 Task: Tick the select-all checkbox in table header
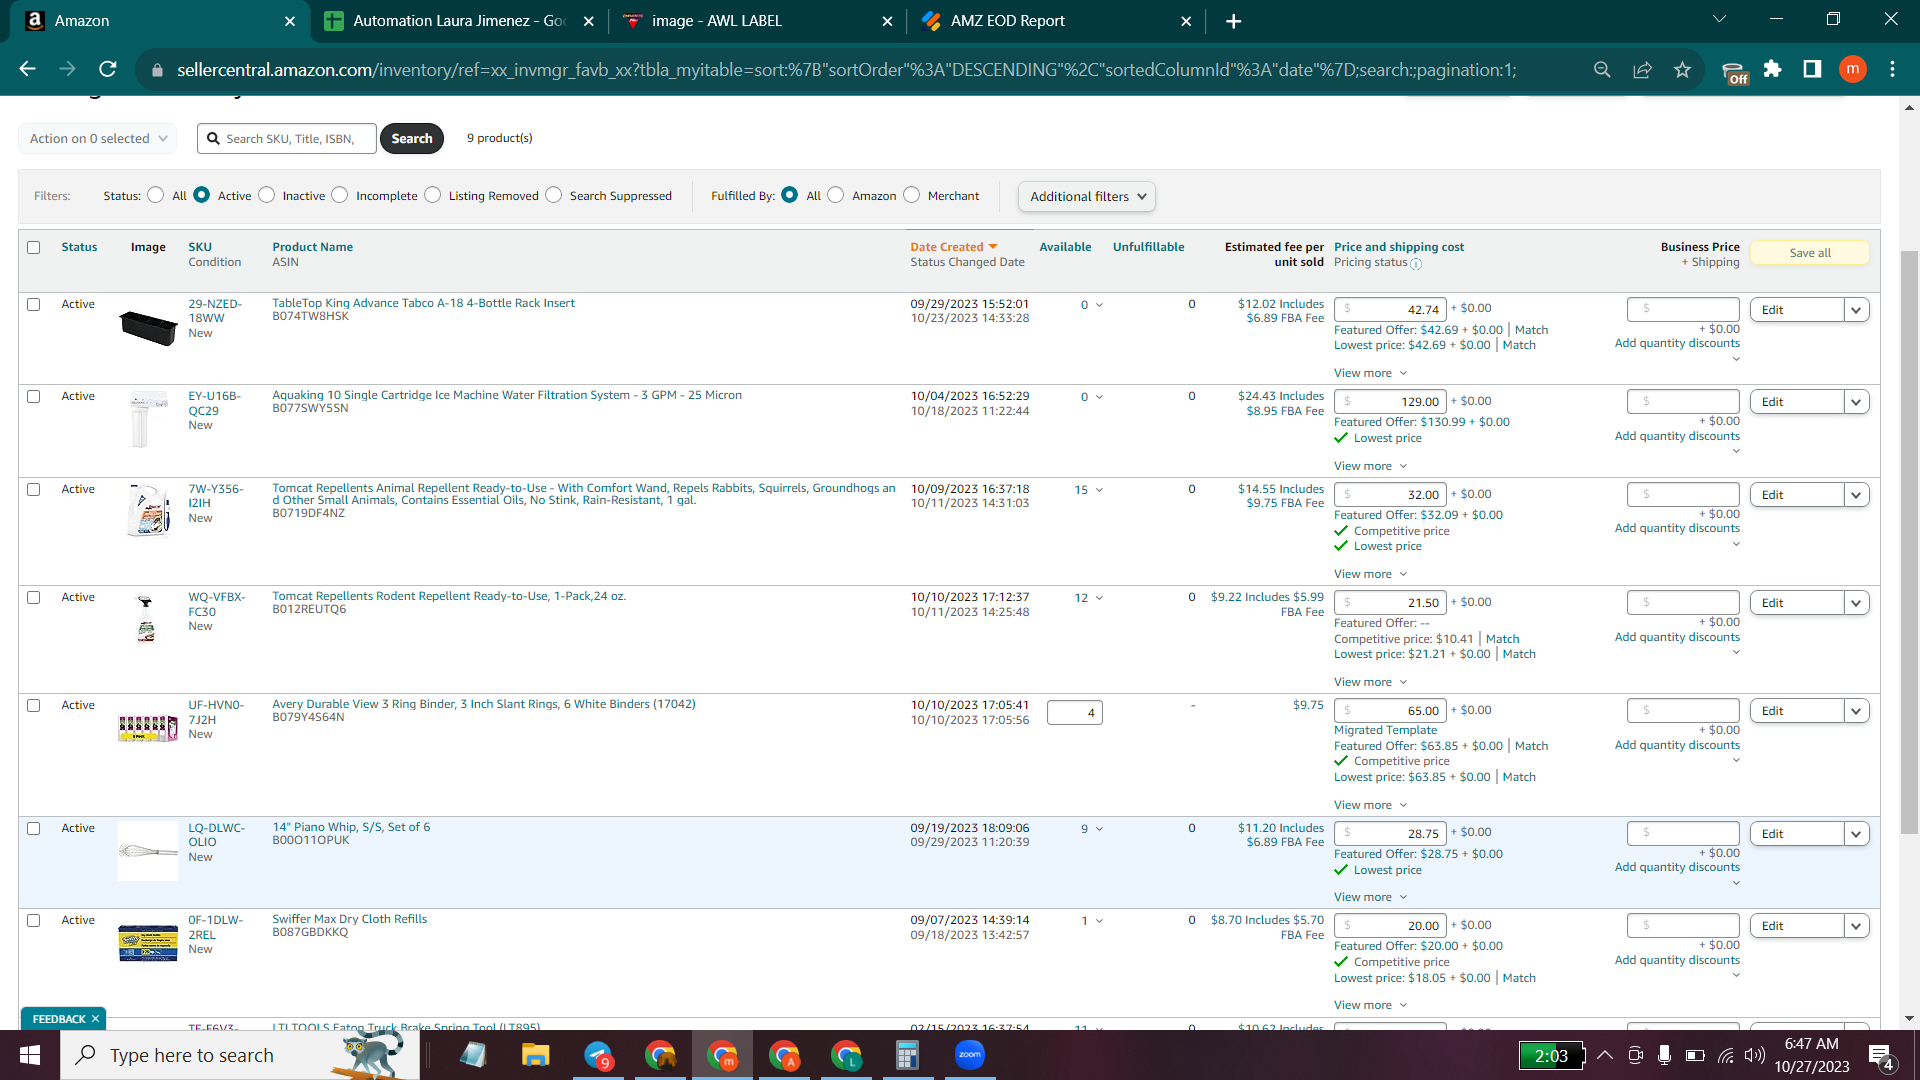tap(34, 247)
